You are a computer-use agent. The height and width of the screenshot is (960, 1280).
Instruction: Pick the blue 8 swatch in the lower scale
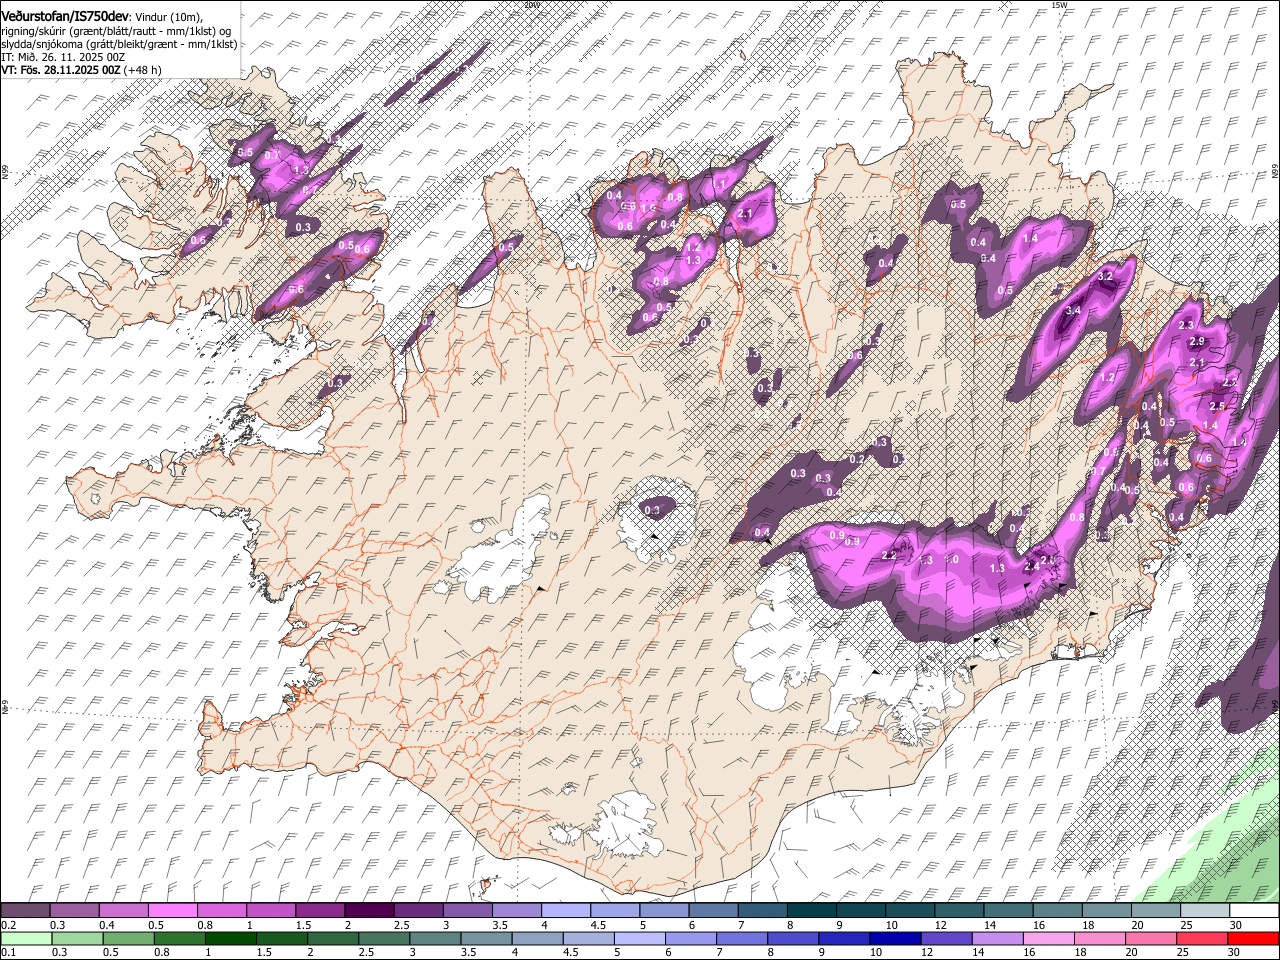coord(793,938)
